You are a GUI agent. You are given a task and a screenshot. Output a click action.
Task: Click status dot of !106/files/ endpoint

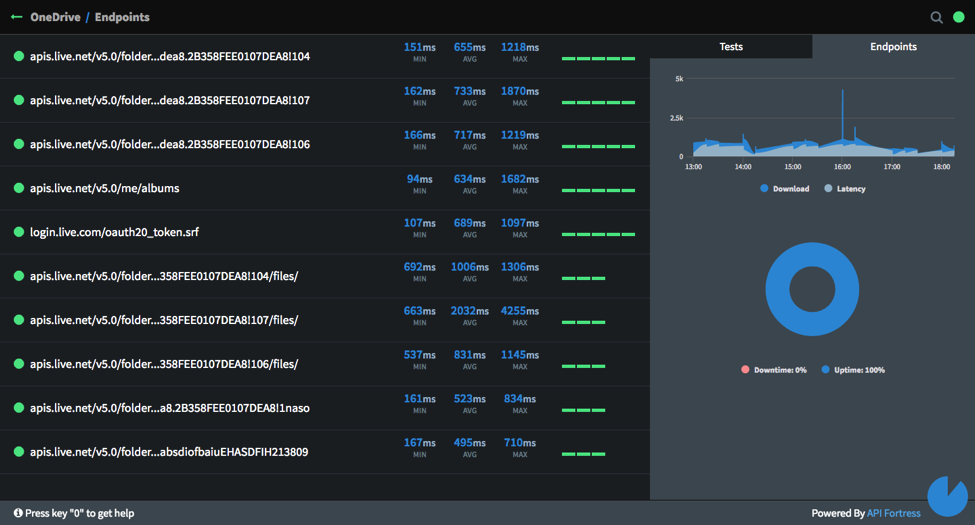click(x=19, y=364)
